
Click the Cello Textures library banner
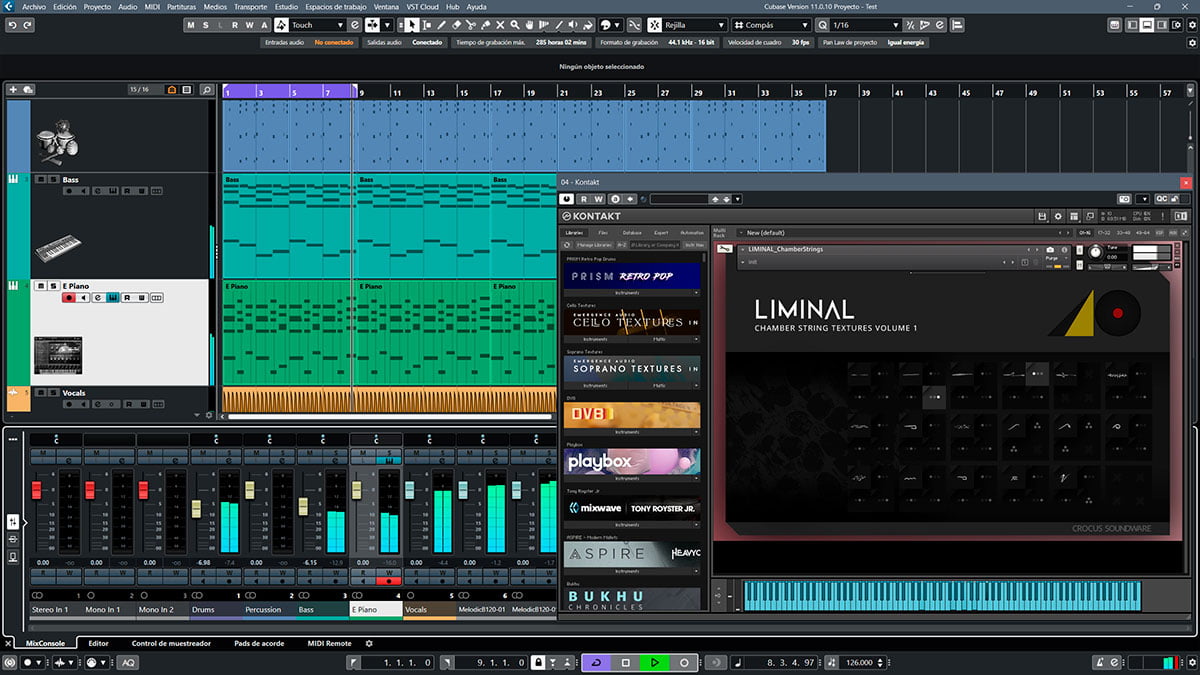coord(631,322)
